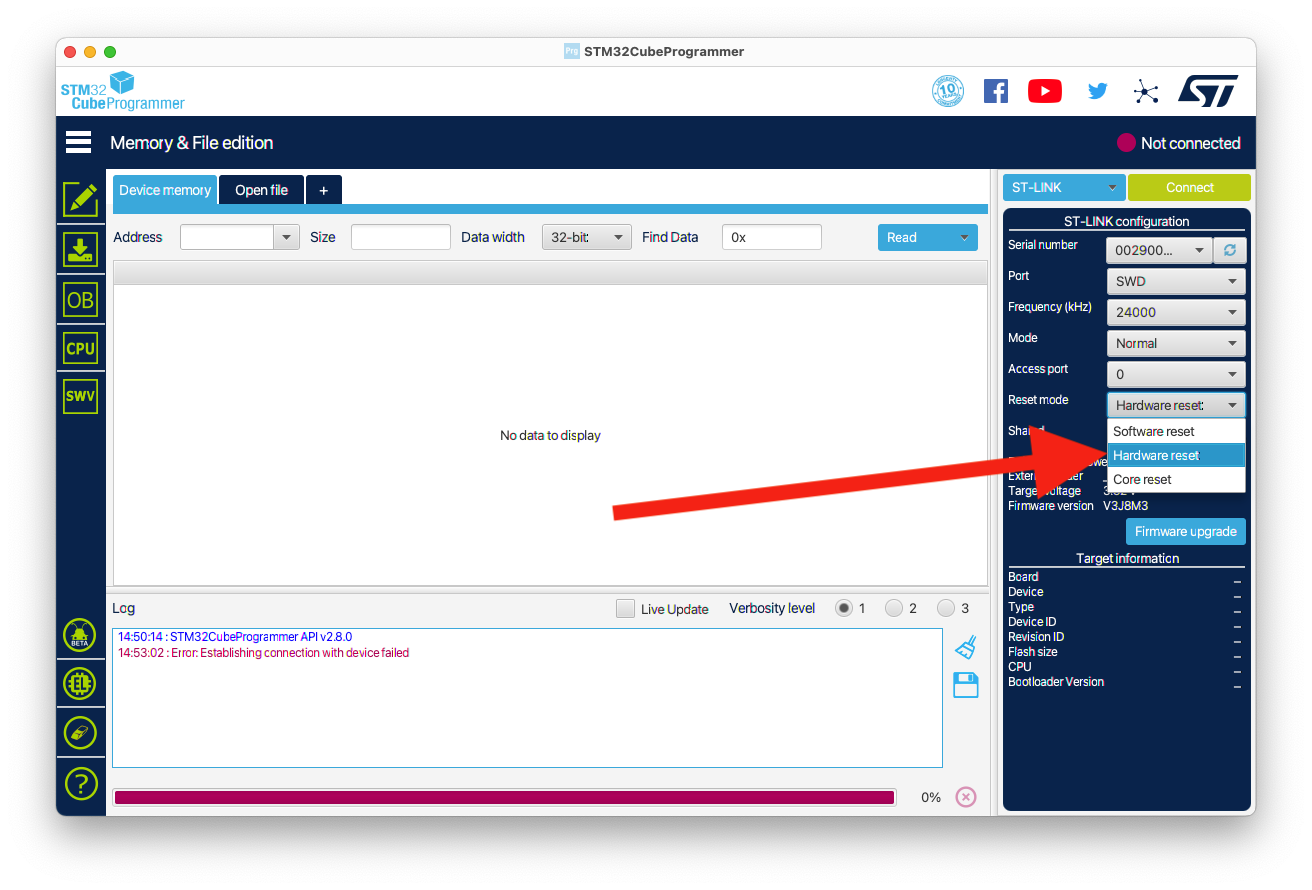
Task: Choose Core reset from the list
Action: [1176, 479]
